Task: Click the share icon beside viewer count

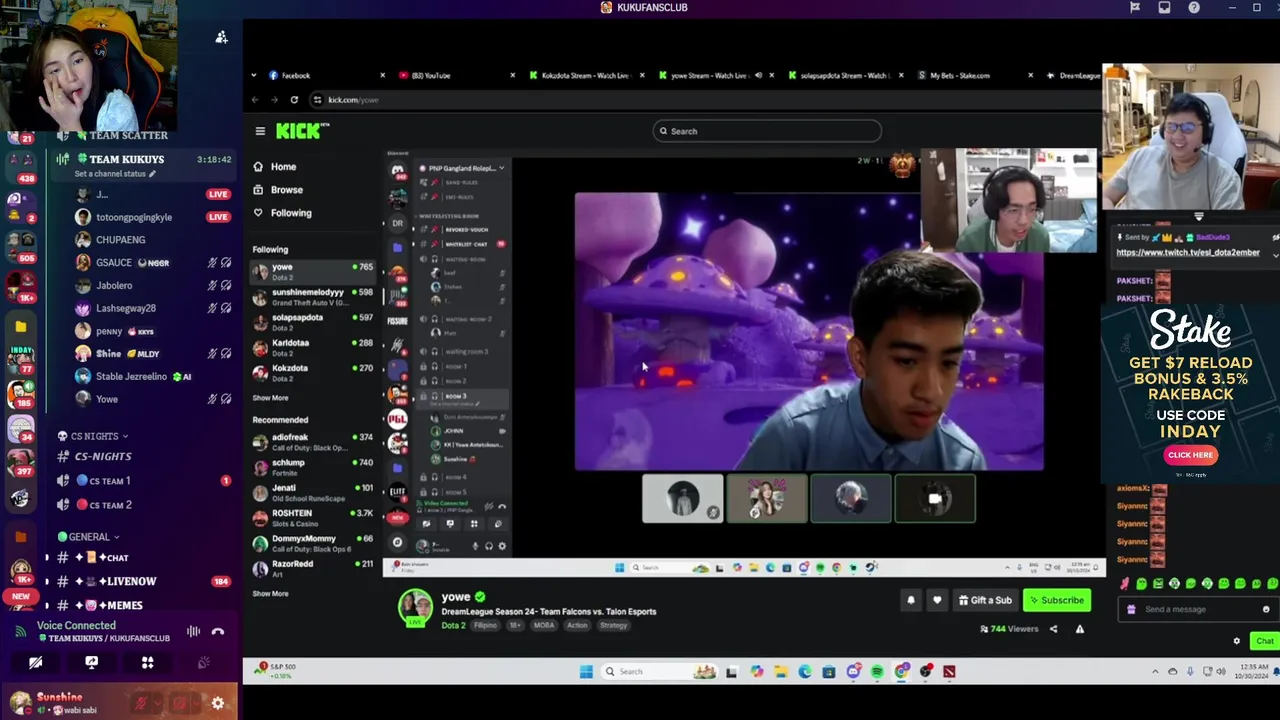Action: (1053, 629)
